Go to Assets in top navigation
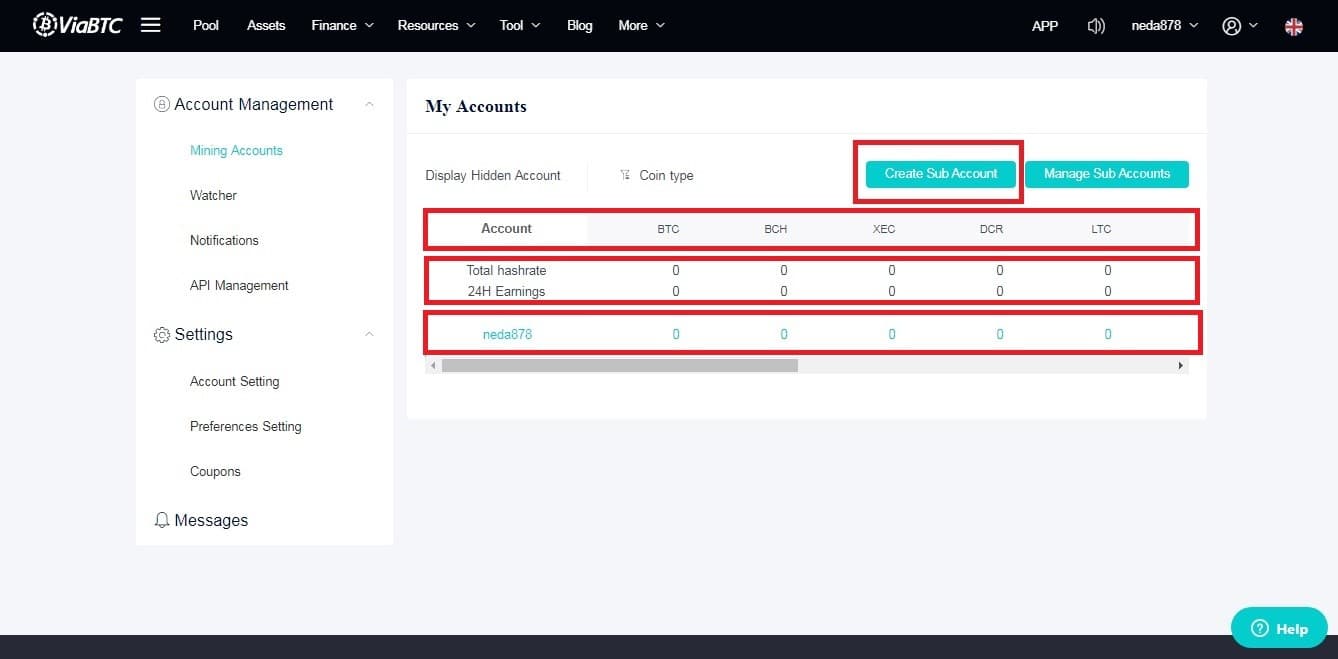The height and width of the screenshot is (659, 1338). coord(266,25)
